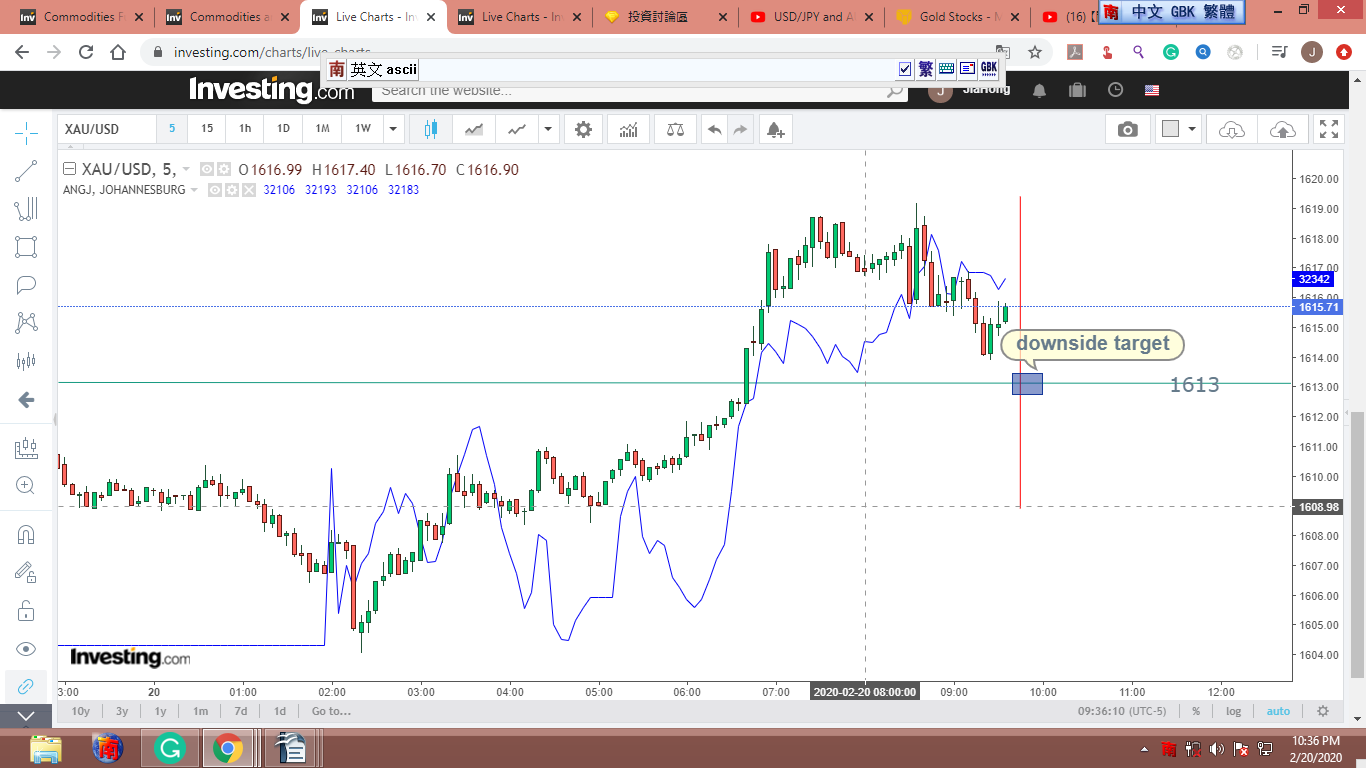The width and height of the screenshot is (1366, 768).
Task: Click the undo arrow in toolbar
Action: [714, 129]
